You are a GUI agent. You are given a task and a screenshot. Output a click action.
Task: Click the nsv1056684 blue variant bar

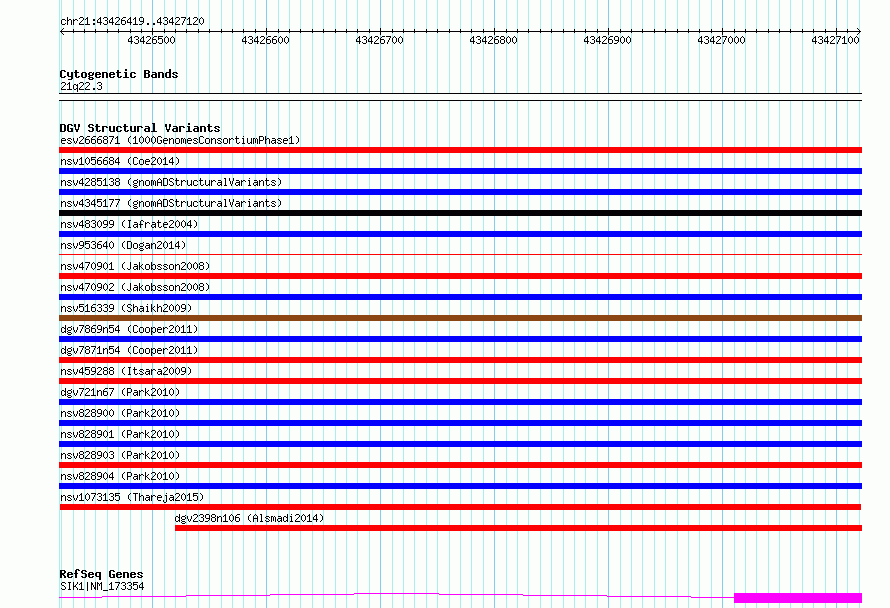460,171
